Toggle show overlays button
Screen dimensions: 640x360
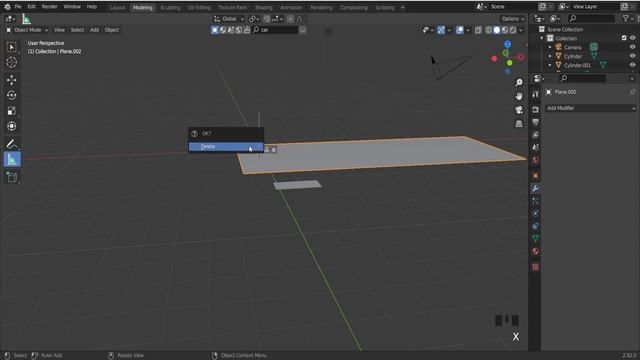tap(460, 30)
